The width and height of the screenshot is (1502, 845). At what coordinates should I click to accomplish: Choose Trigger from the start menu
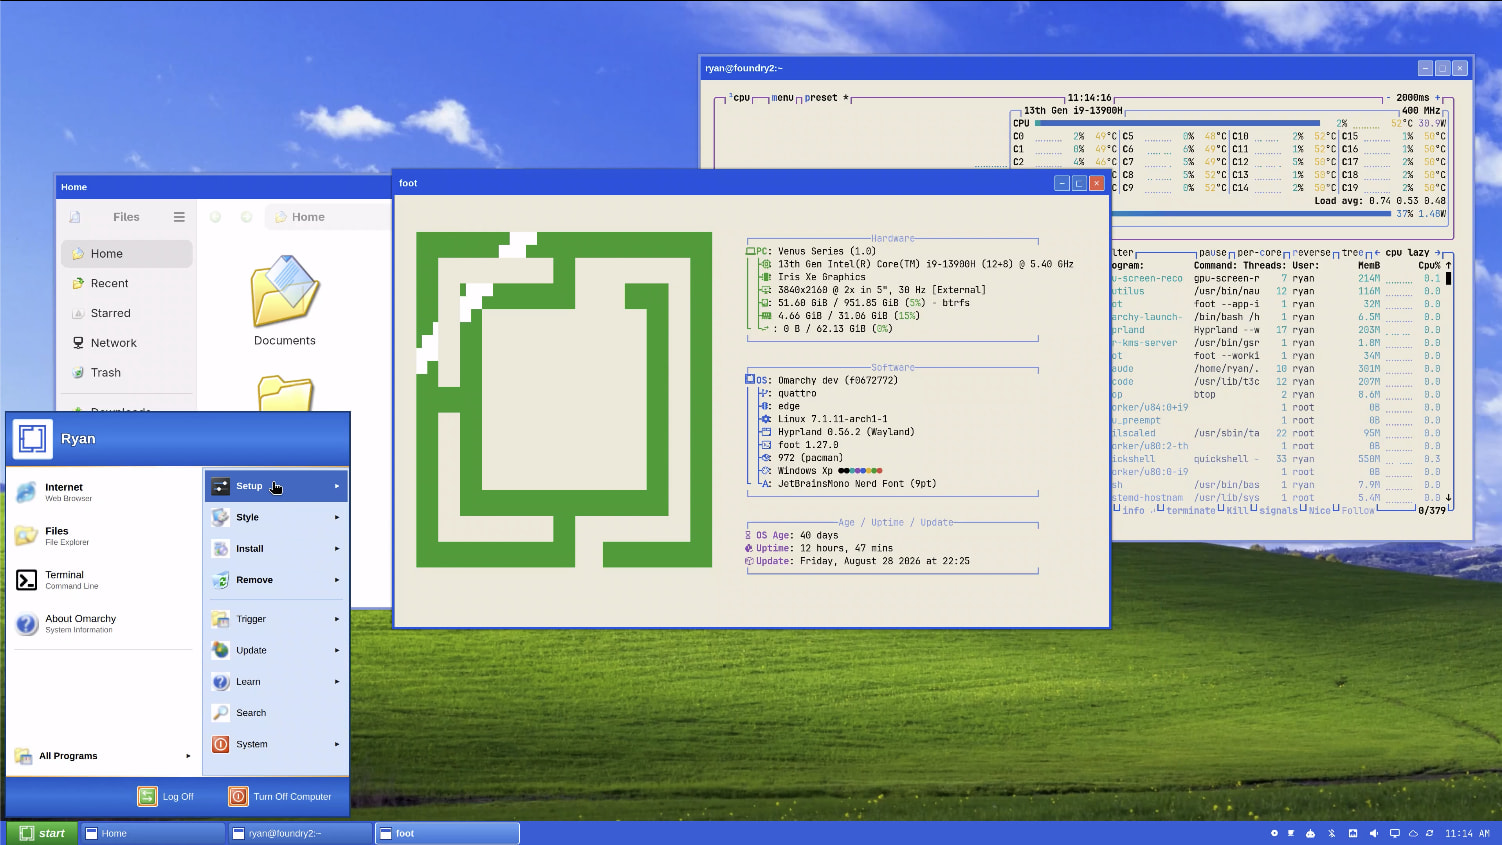click(276, 619)
